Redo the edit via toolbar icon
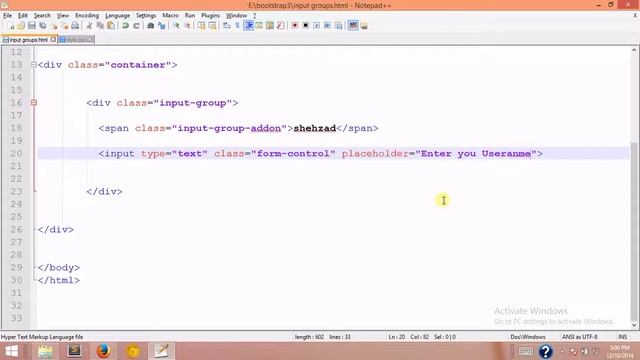The width and height of the screenshot is (640, 360). click(136, 26)
